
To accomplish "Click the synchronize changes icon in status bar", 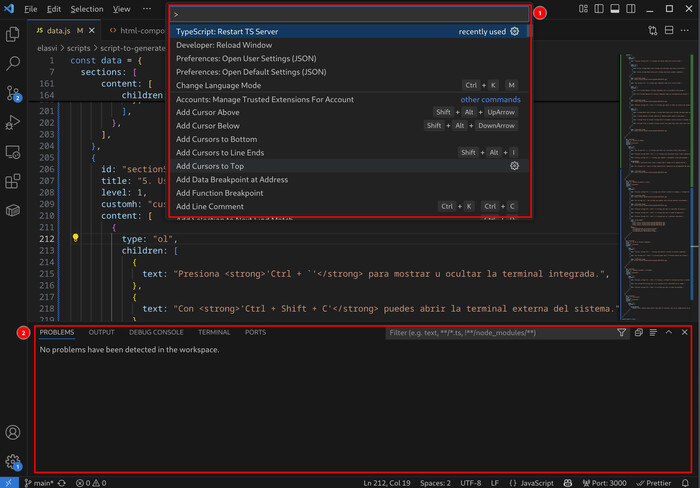I will (x=62, y=483).
